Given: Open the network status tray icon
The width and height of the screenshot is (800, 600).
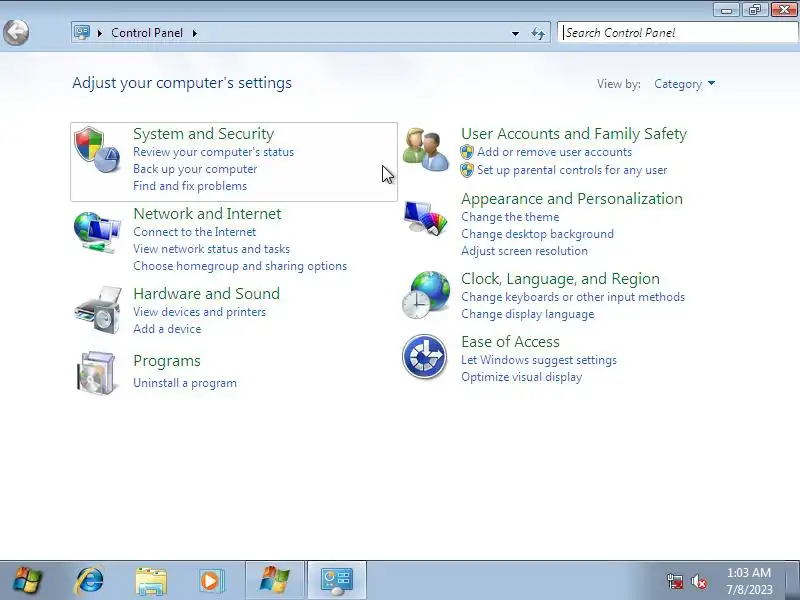Looking at the screenshot, I should 675,582.
